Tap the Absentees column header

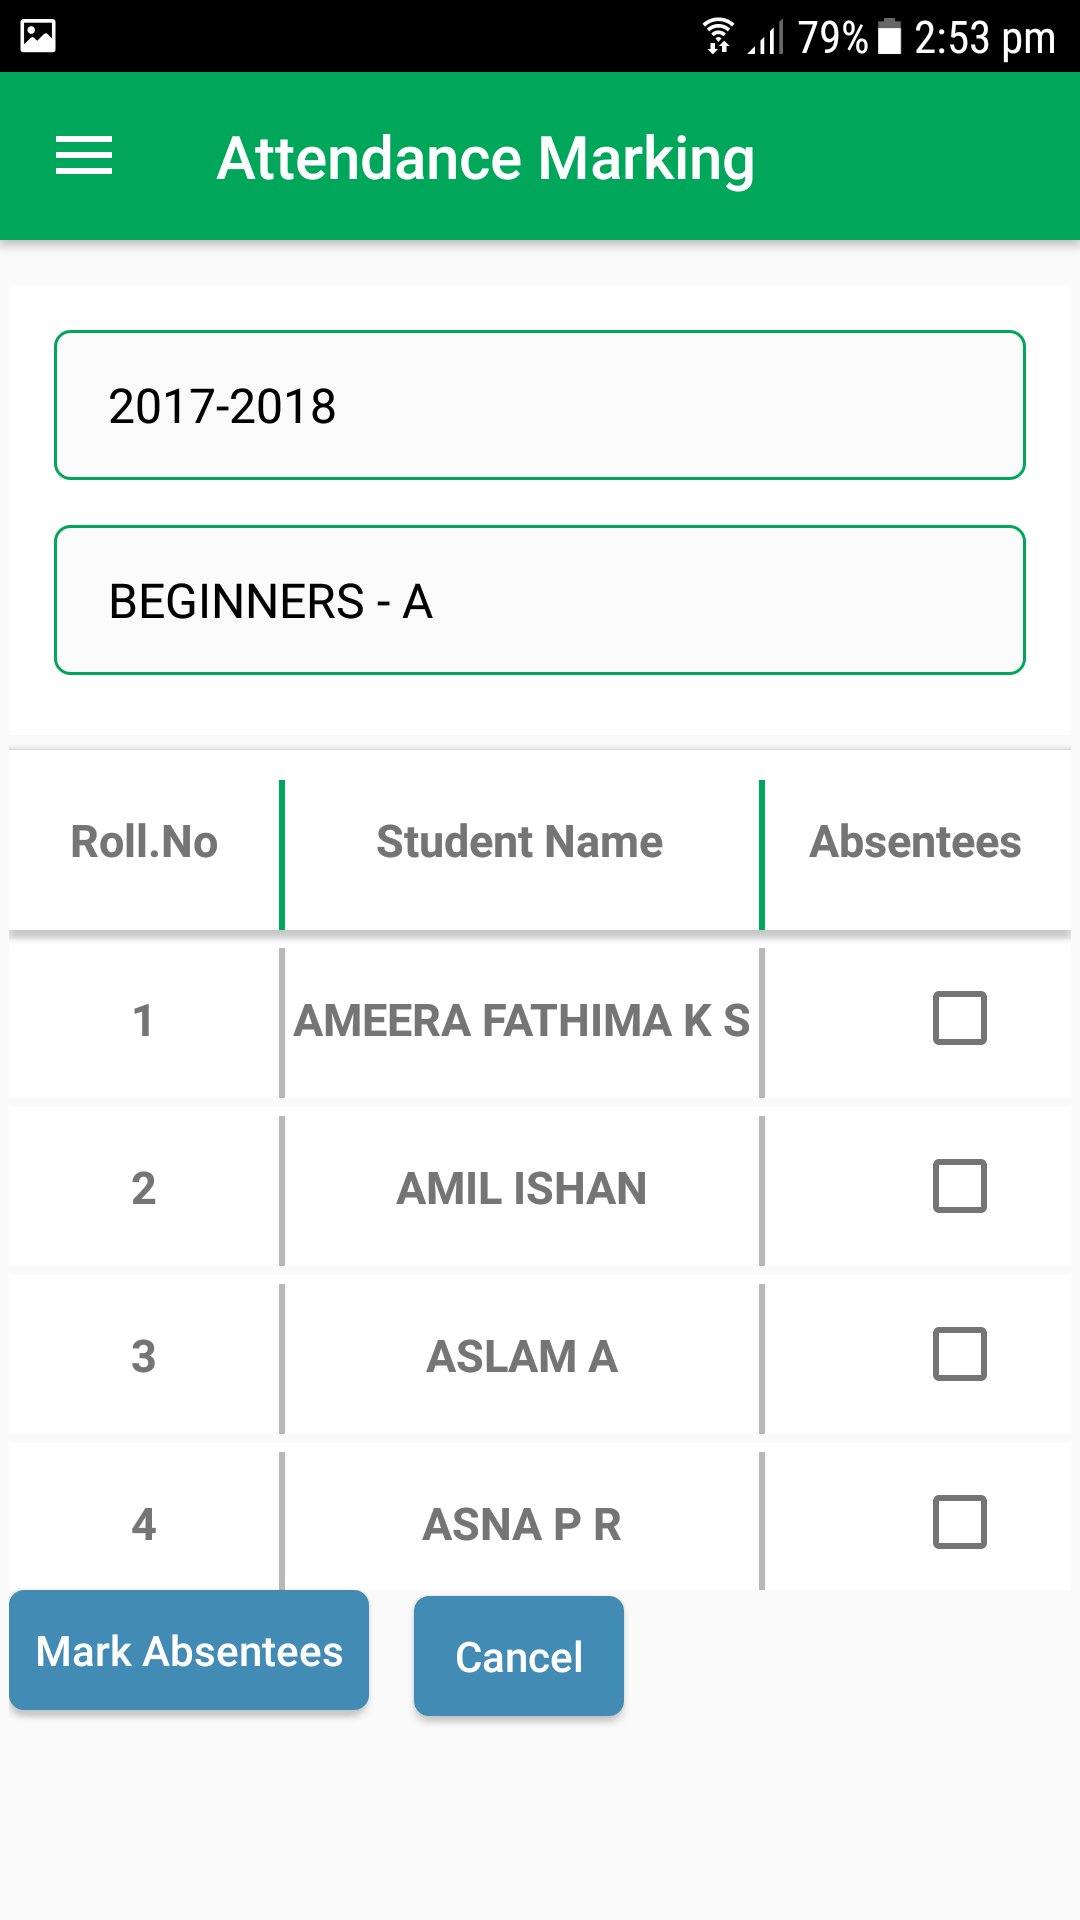[915, 842]
